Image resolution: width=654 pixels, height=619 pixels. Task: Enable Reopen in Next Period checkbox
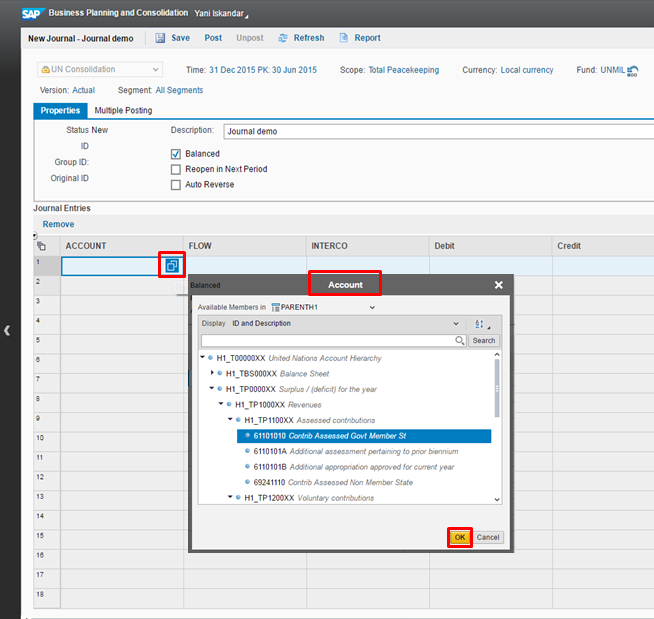[x=176, y=169]
